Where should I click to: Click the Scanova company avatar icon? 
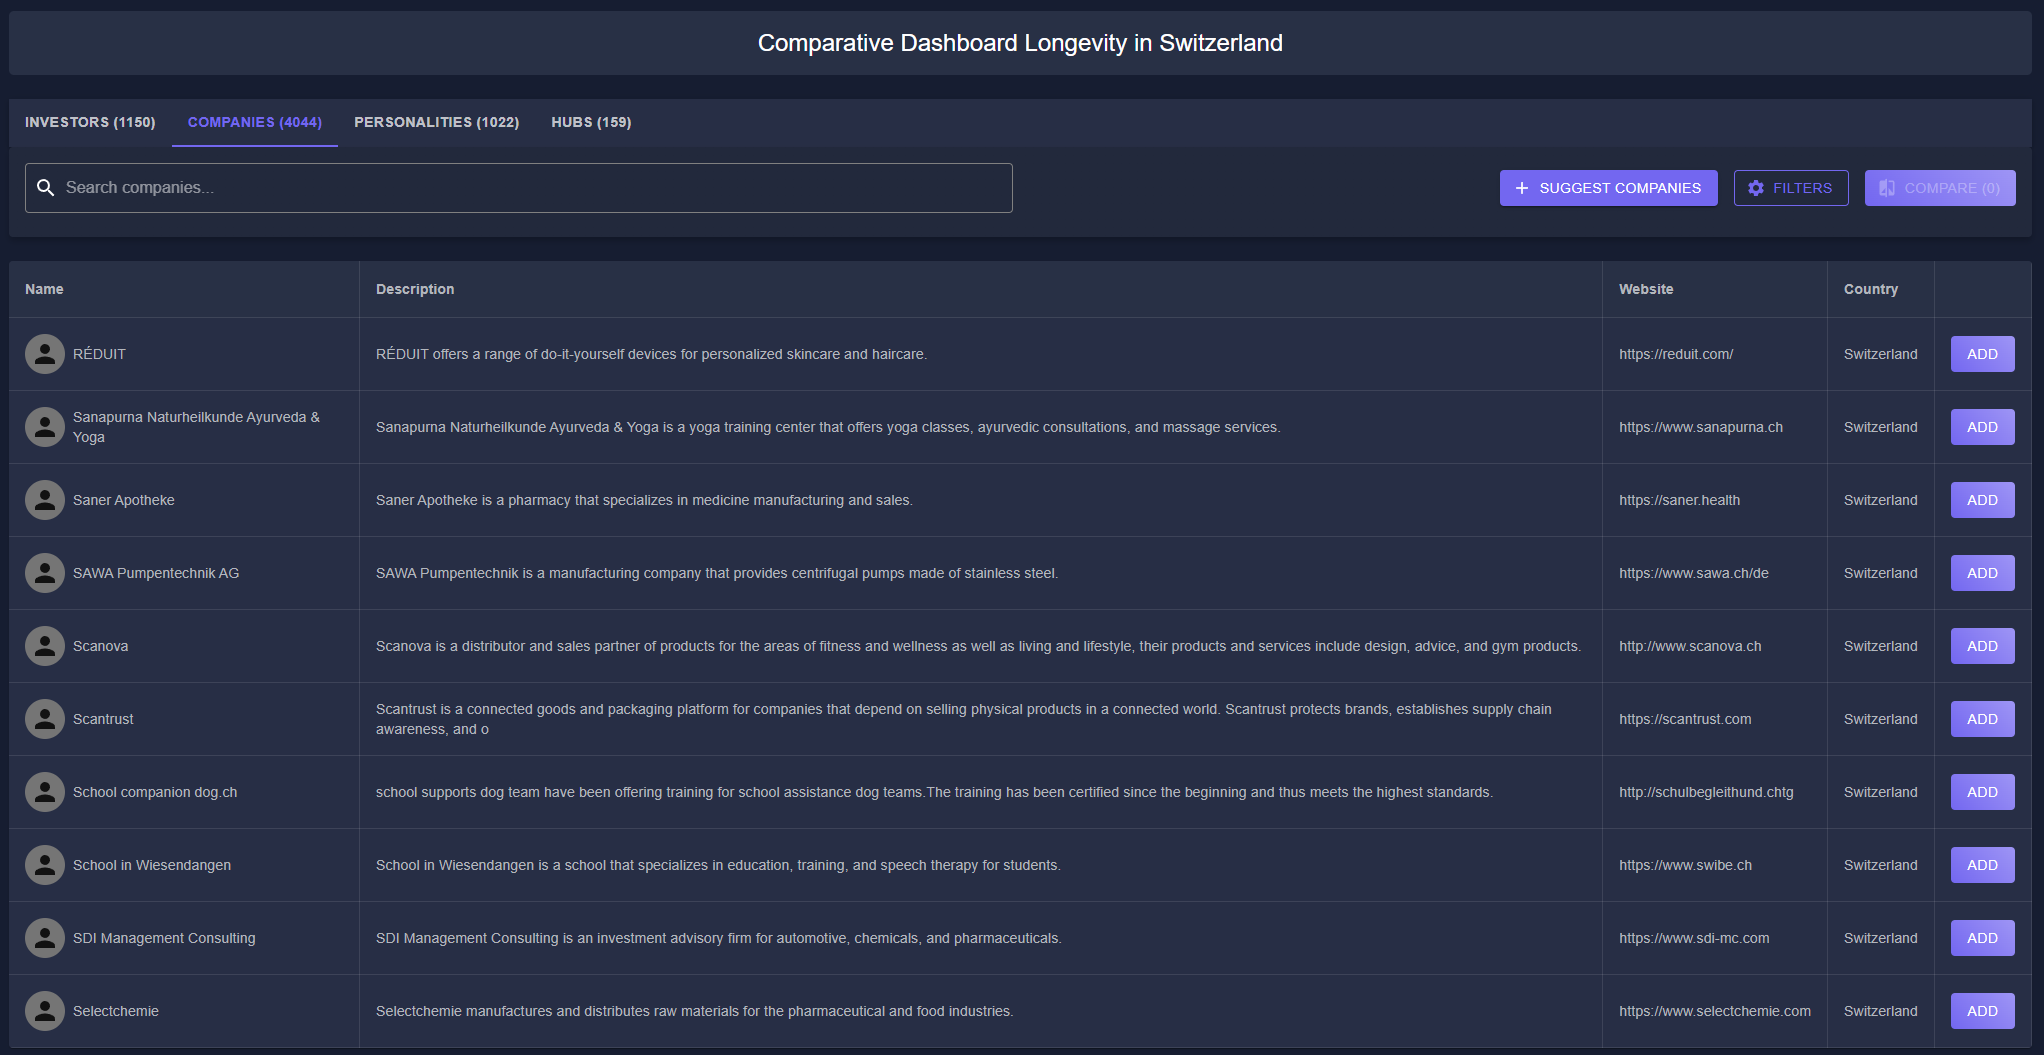point(45,646)
